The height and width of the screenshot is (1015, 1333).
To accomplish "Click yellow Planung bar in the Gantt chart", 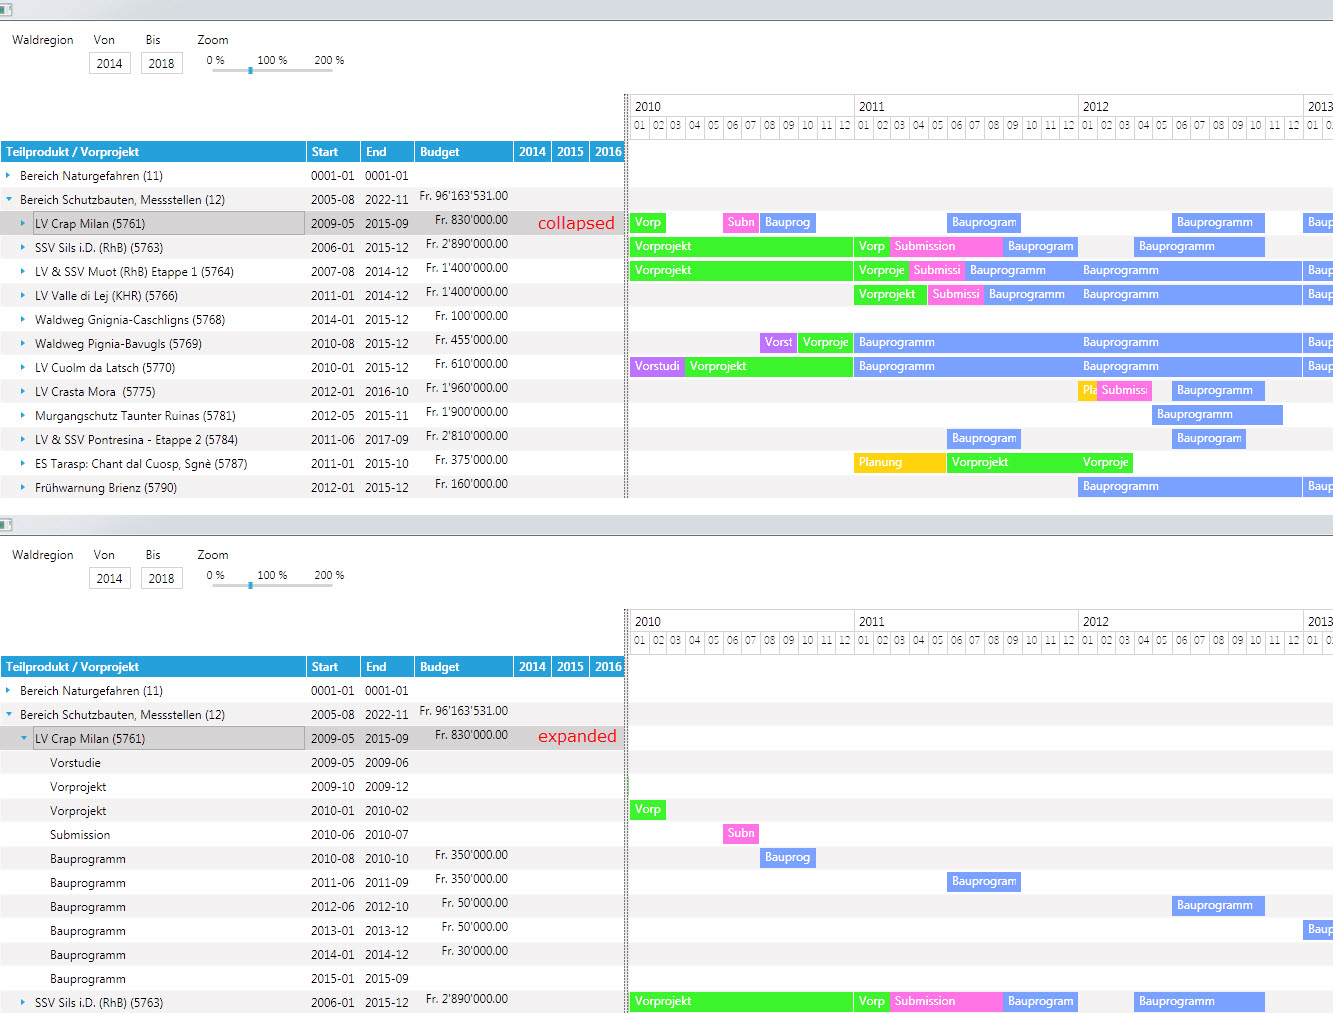I will (900, 463).
